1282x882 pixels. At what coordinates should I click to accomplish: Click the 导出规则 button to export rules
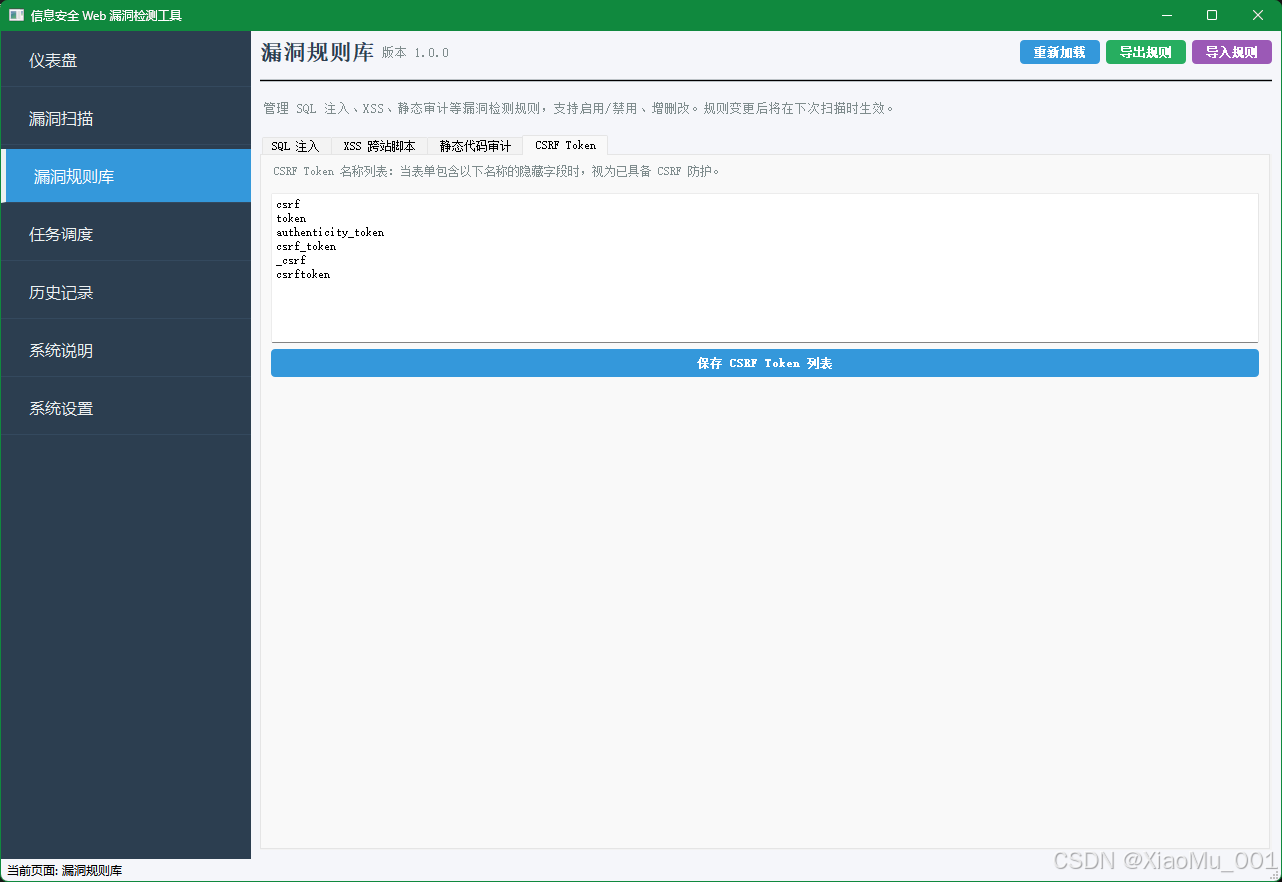pyautogui.click(x=1145, y=52)
